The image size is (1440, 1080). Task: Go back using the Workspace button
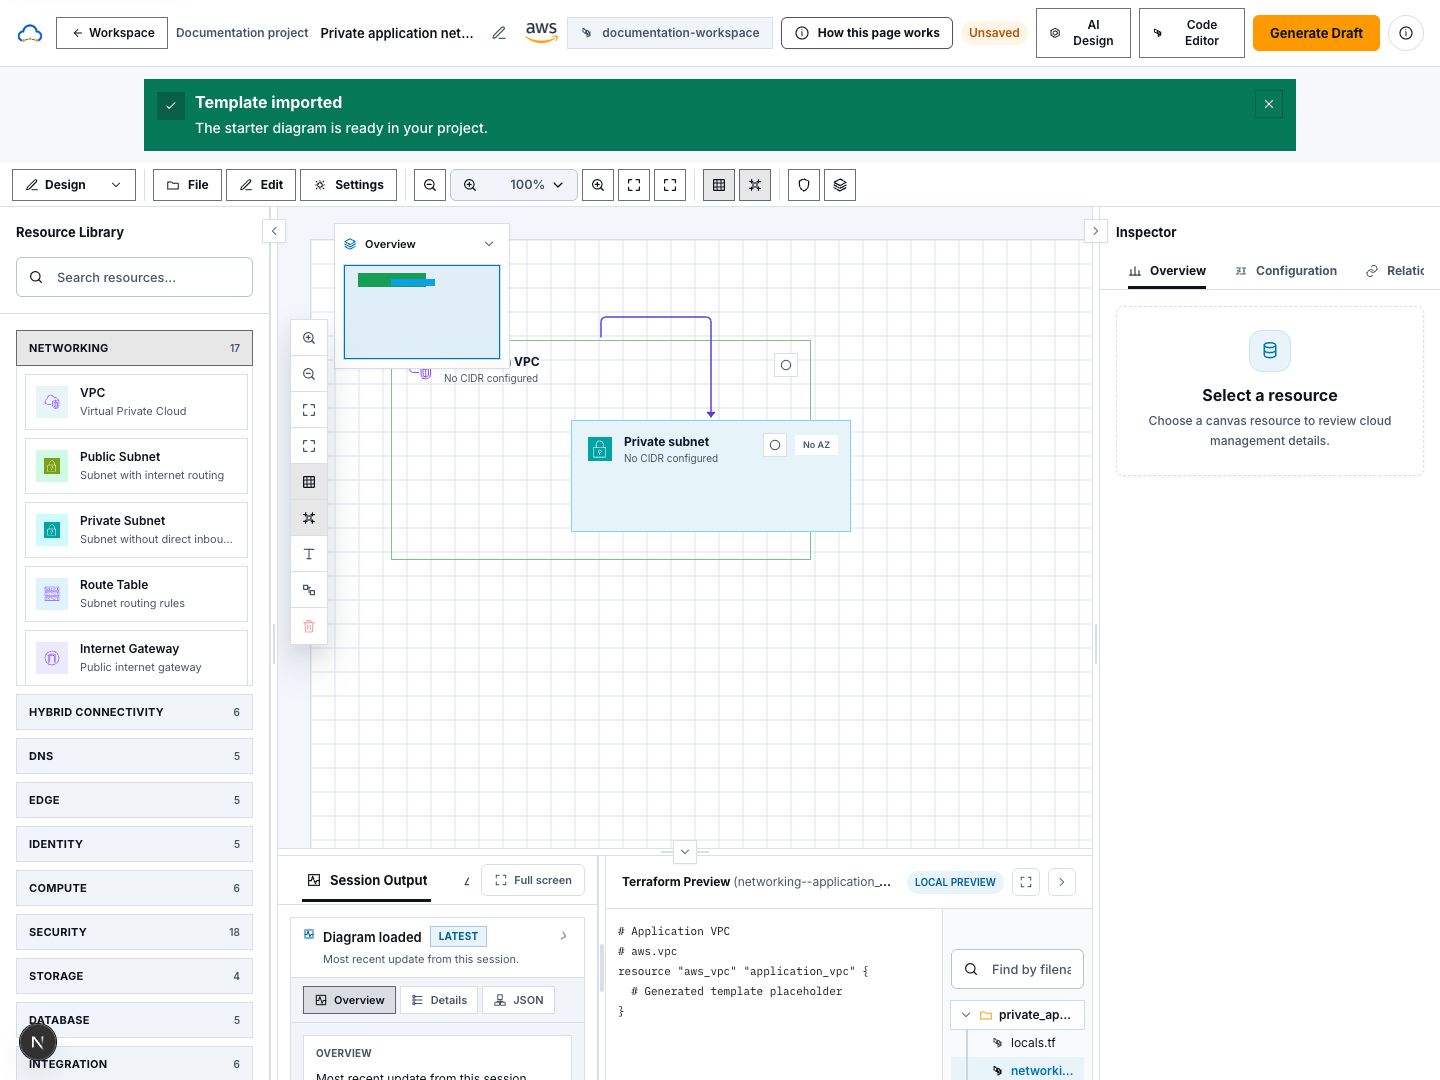coord(112,33)
